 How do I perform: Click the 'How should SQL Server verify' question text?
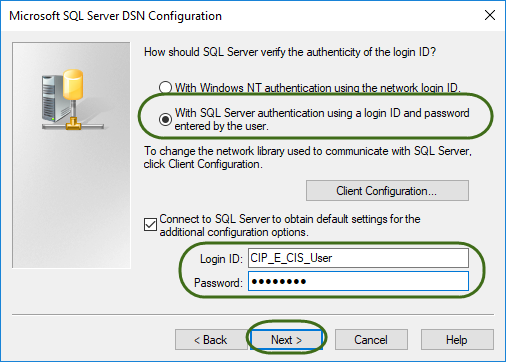point(290,52)
